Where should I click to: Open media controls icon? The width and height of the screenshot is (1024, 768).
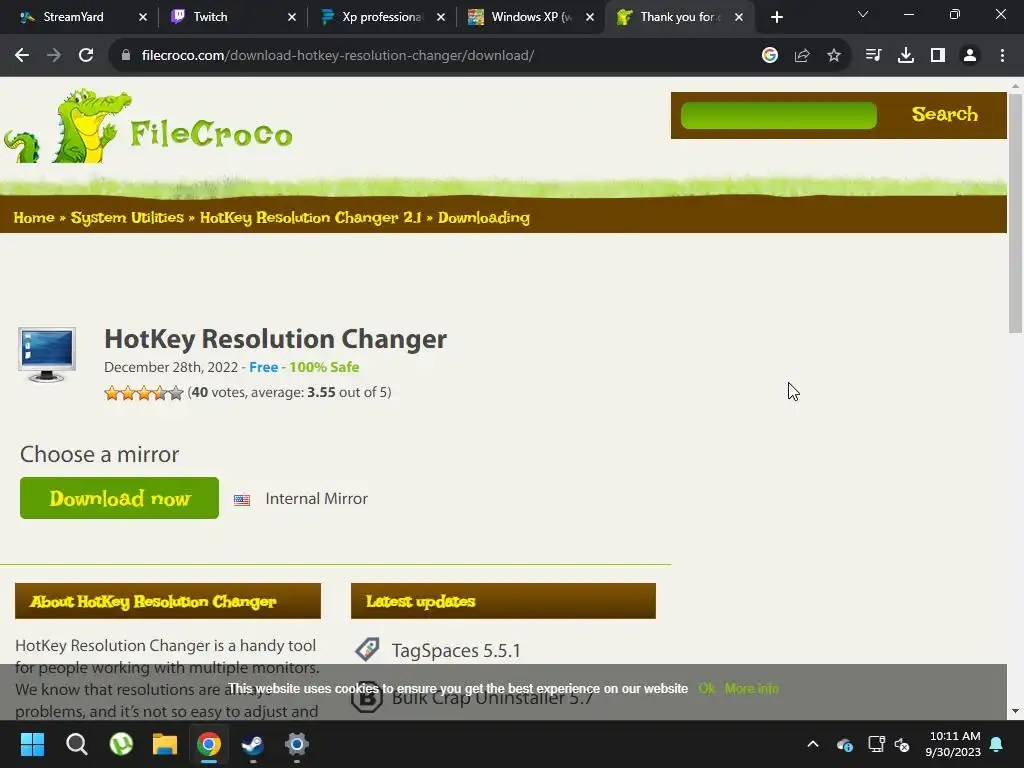[x=873, y=56]
